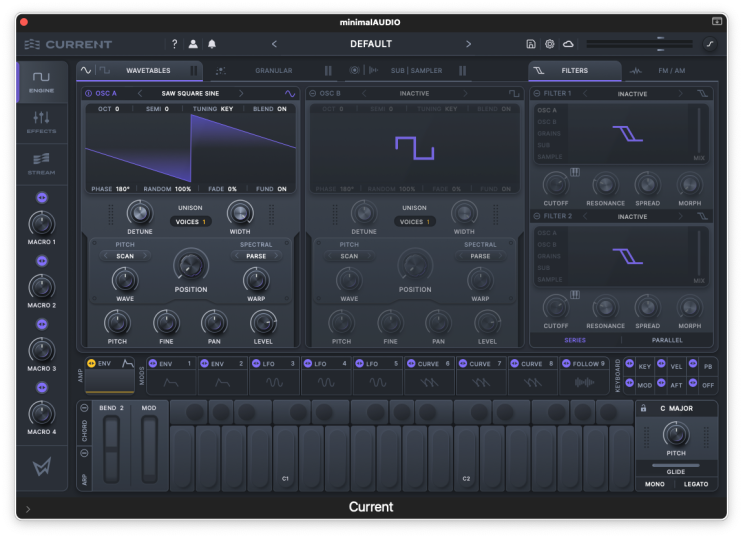The image size is (743, 538).
Task: Click Filter 1 filter shape icon
Action: [x=703, y=93]
